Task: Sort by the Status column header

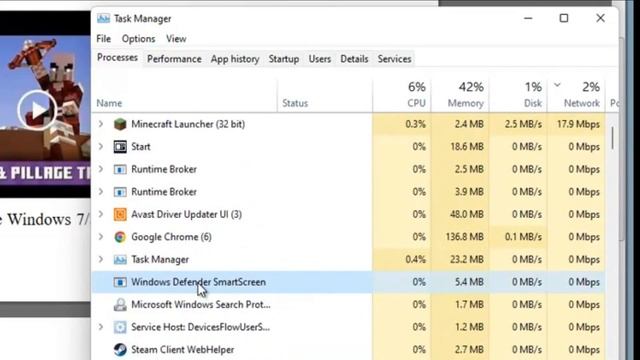Action: pos(295,103)
